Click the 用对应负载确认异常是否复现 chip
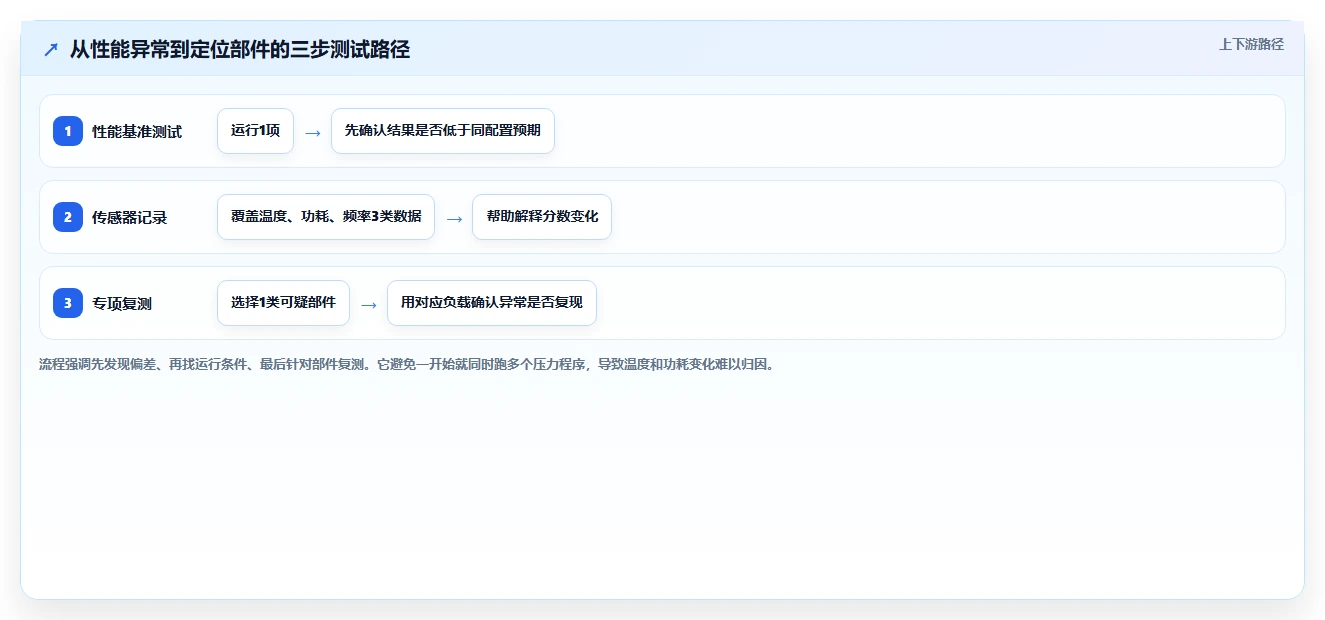This screenshot has width=1325, height=620. click(492, 303)
